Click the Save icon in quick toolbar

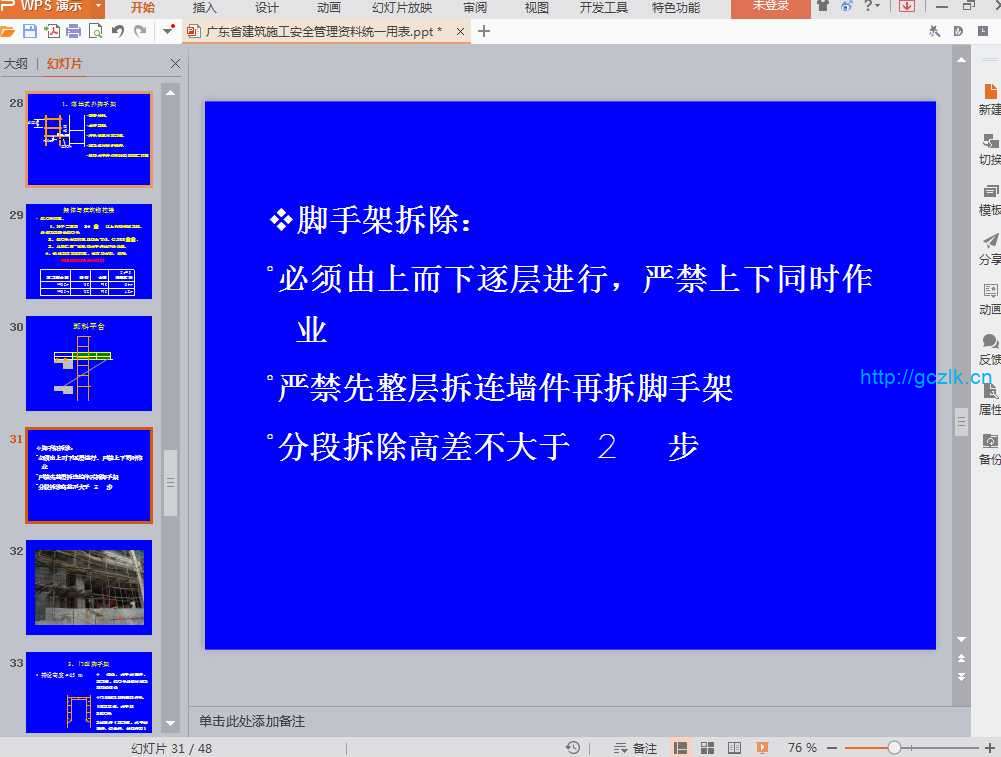coord(29,31)
